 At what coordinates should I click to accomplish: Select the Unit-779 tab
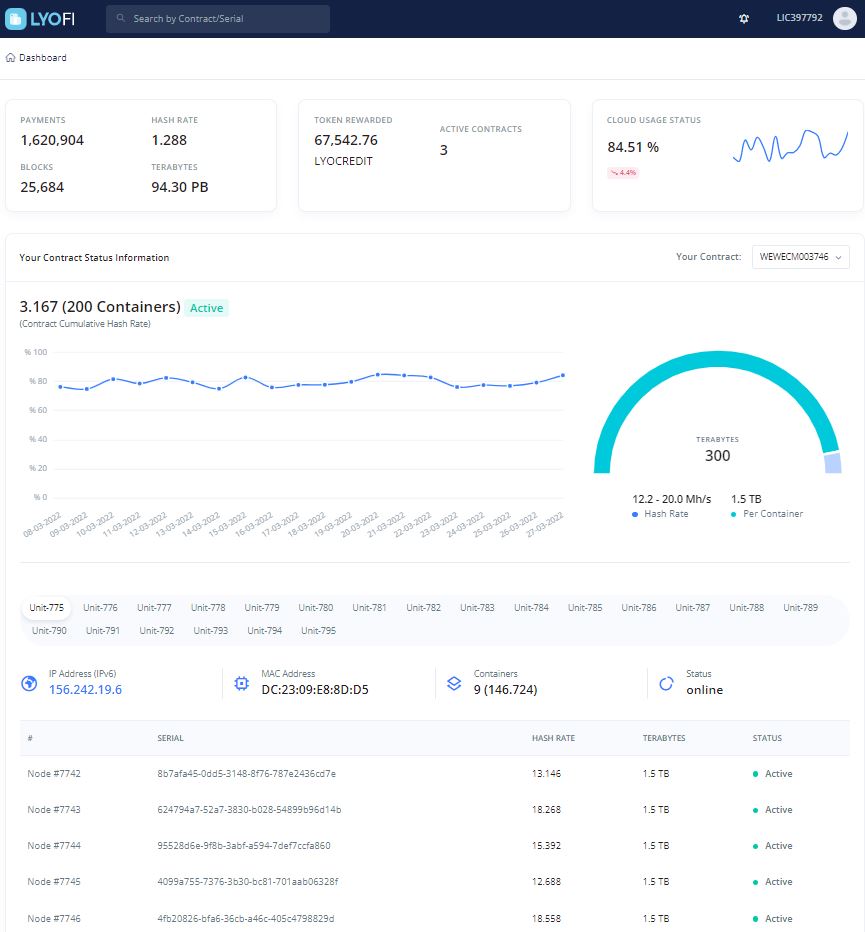pos(262,607)
